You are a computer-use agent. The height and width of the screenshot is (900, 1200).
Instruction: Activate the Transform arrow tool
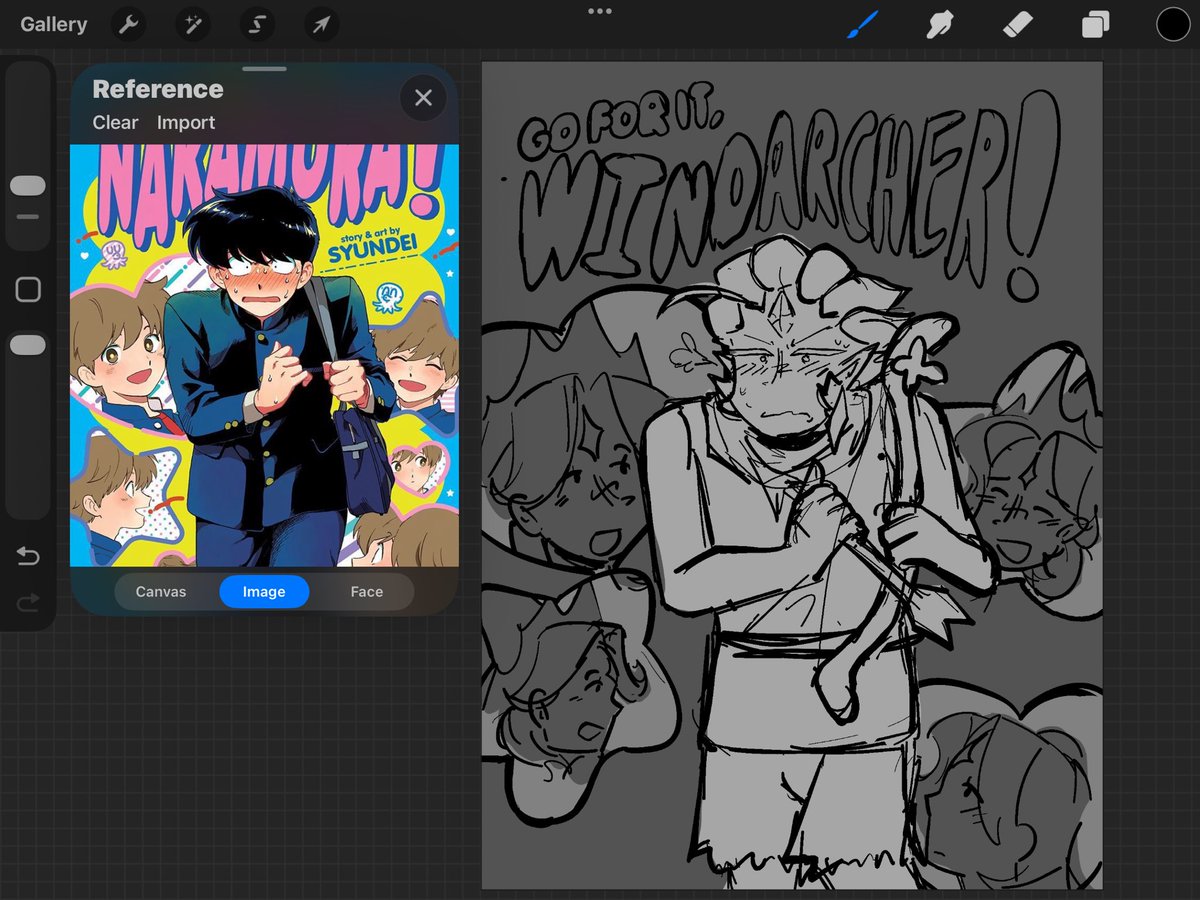321,24
